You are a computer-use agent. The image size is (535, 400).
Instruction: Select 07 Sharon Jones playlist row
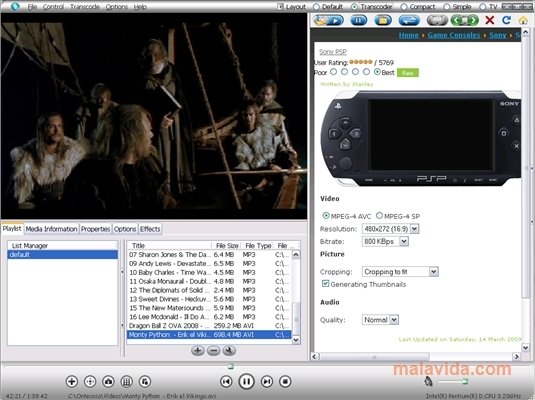click(x=209, y=255)
